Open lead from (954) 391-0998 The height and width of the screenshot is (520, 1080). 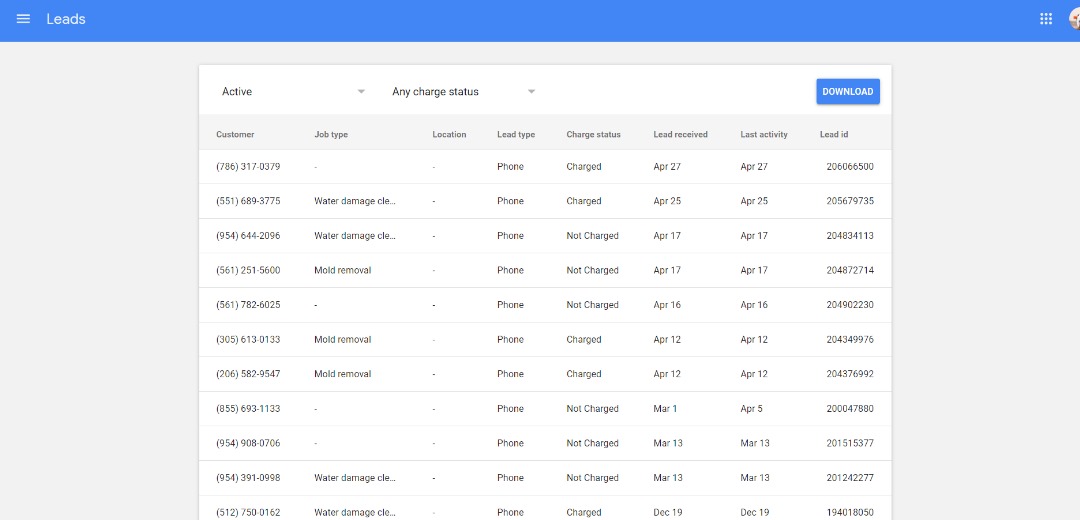coord(248,478)
